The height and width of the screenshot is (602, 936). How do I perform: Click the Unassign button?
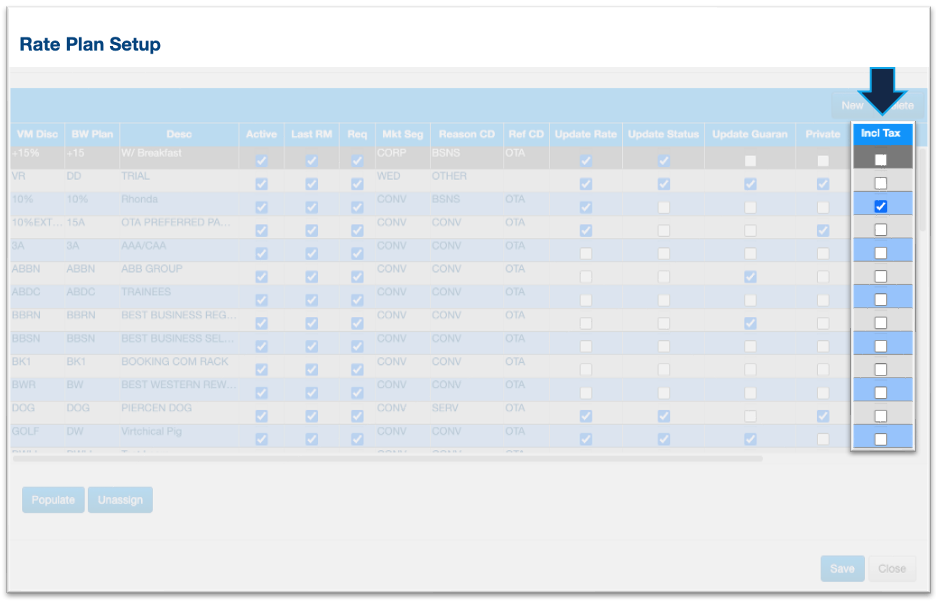coord(120,500)
